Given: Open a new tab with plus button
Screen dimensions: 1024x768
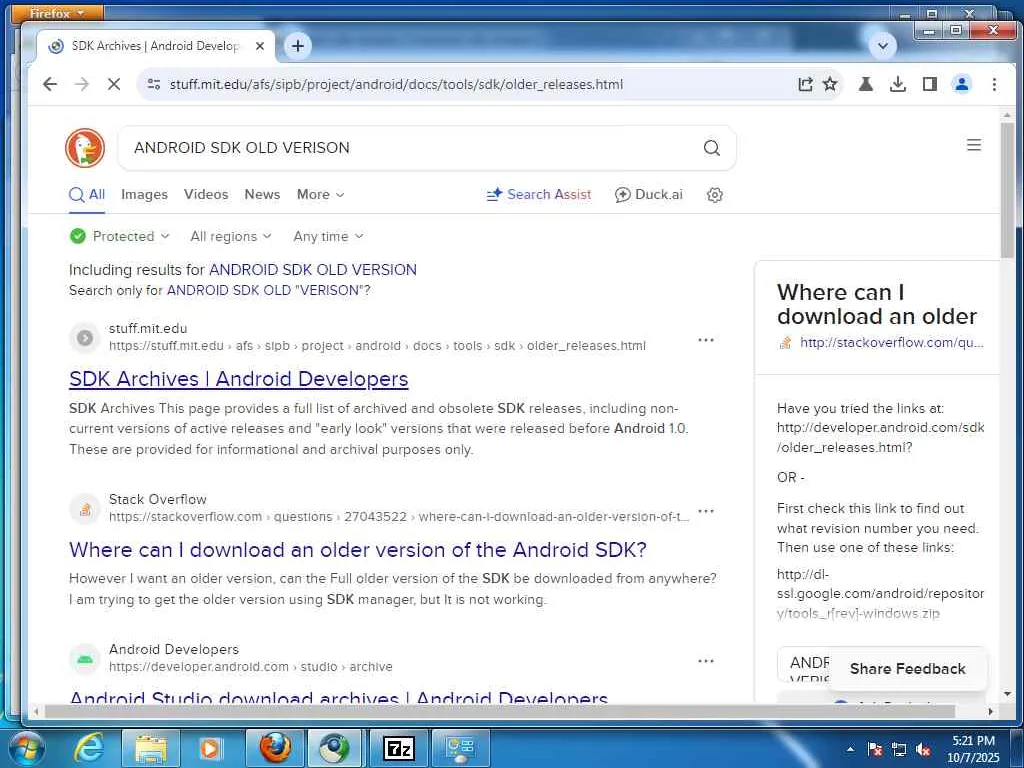Looking at the screenshot, I should [x=298, y=46].
